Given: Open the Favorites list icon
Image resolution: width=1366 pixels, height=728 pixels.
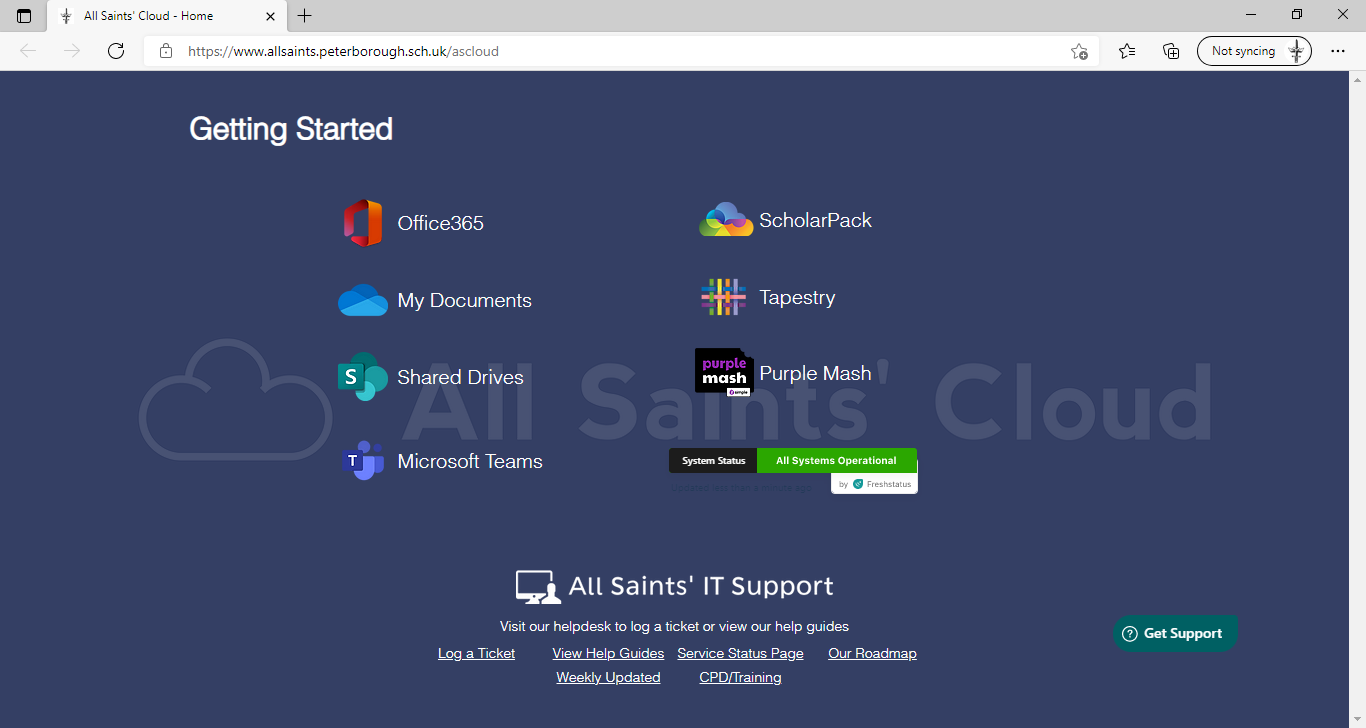Looking at the screenshot, I should click(1127, 51).
